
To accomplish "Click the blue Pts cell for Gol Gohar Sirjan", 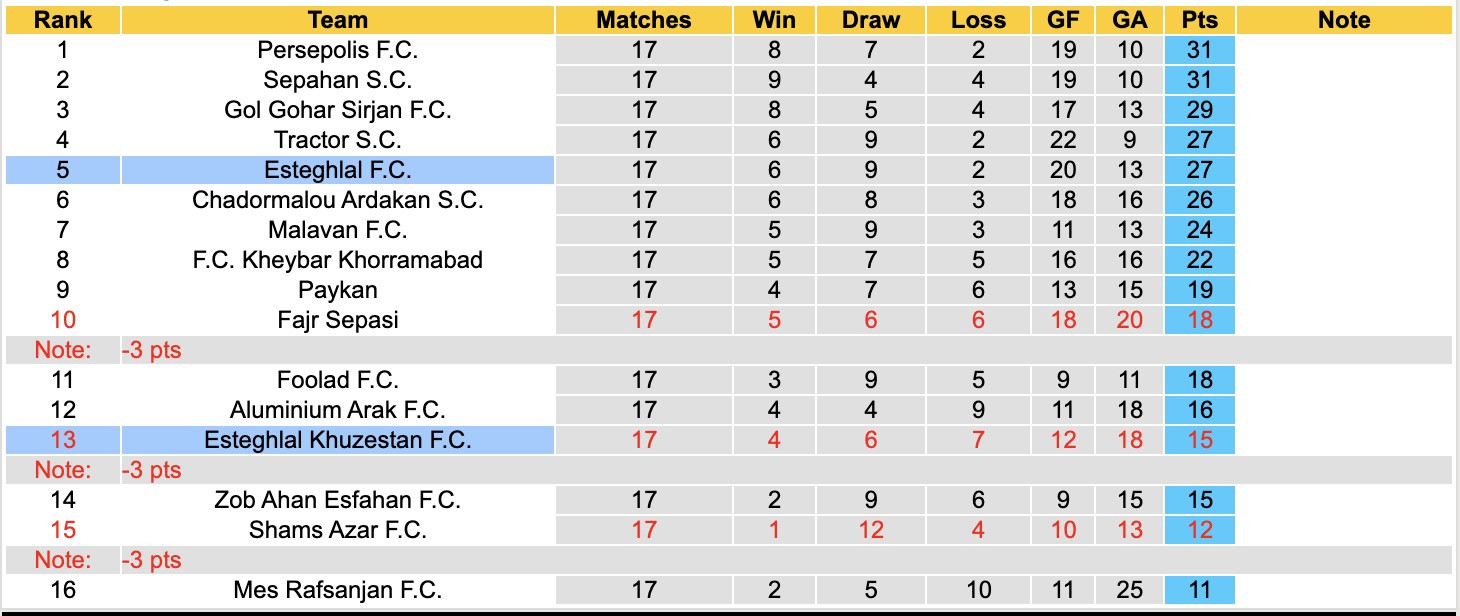I will [1199, 110].
